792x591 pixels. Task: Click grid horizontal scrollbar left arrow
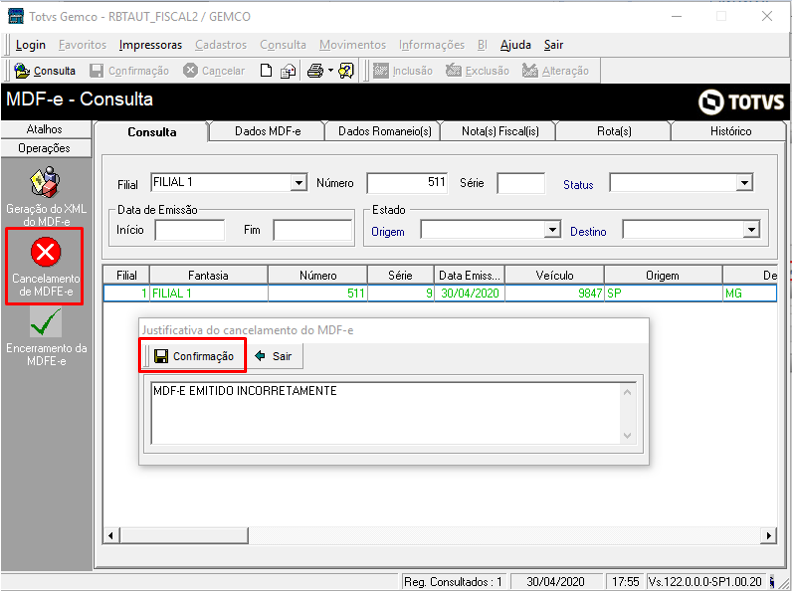[111, 535]
